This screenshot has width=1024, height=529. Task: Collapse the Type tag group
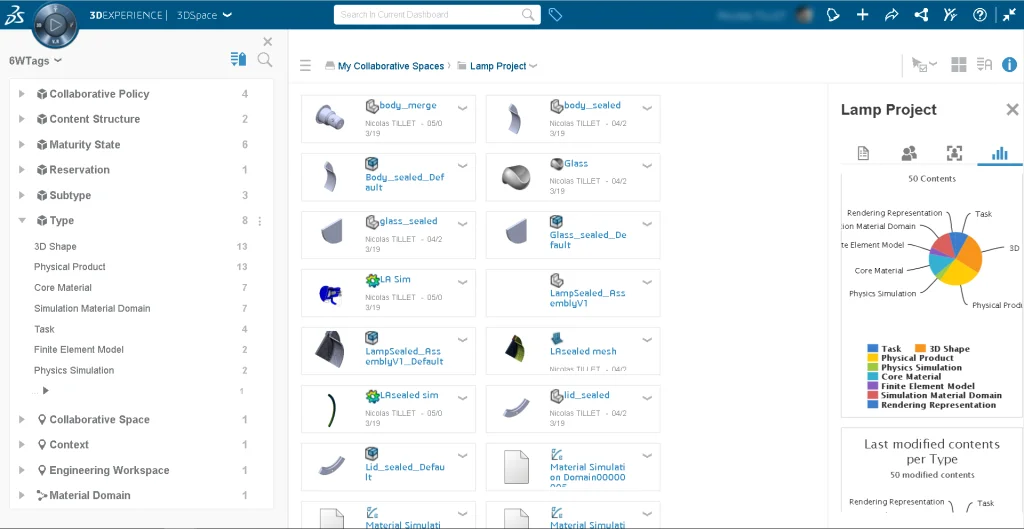(22, 221)
